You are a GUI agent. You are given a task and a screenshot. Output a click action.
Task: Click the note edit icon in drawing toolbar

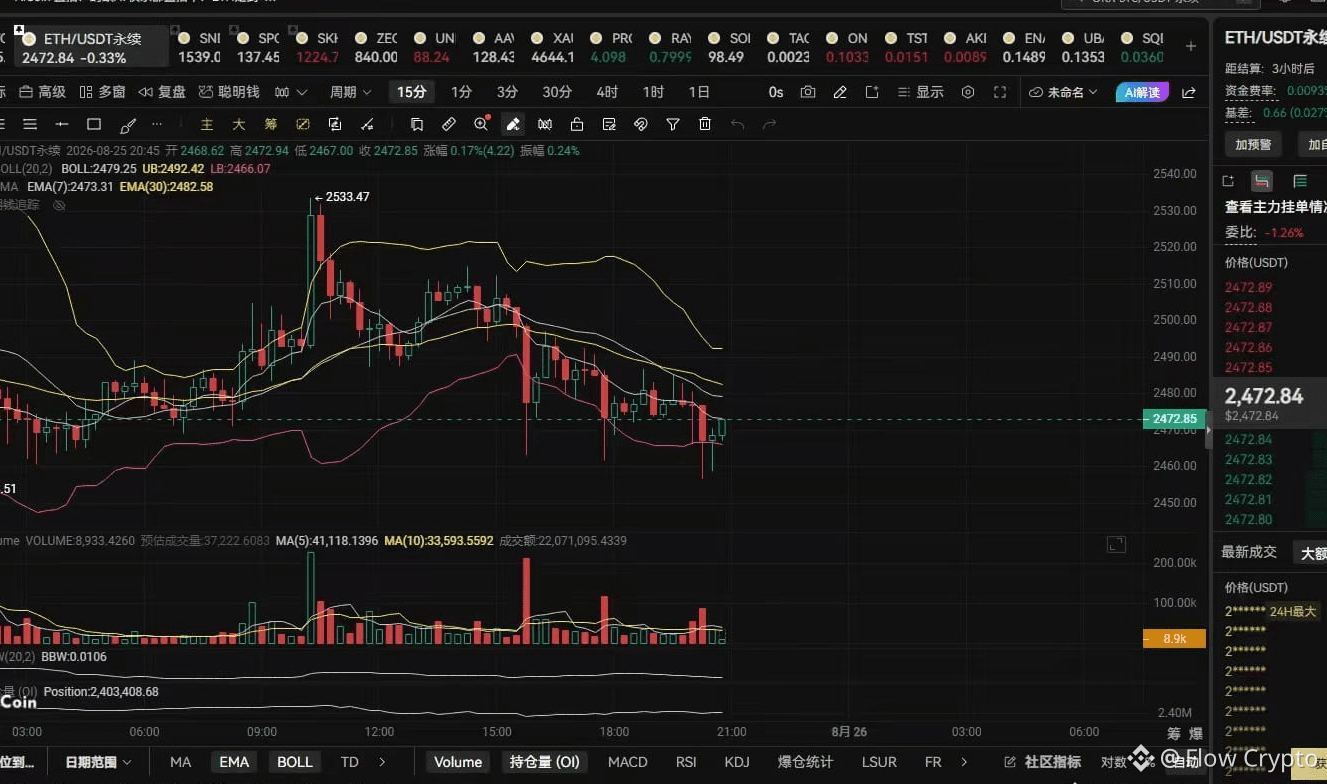(x=609, y=125)
